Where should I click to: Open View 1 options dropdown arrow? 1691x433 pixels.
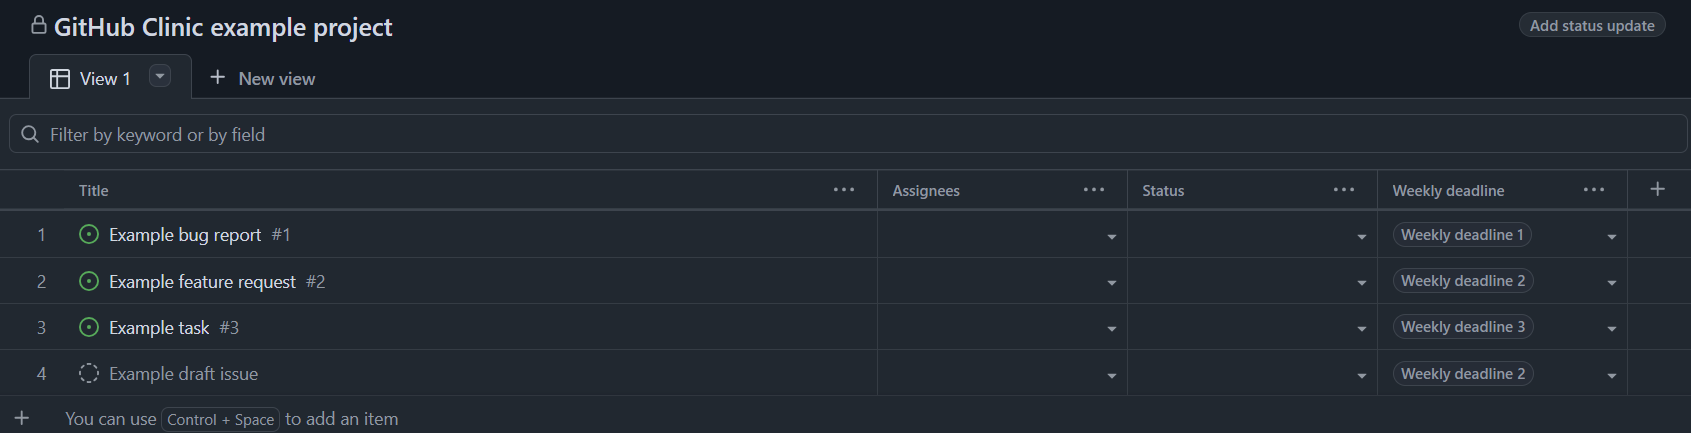click(x=160, y=76)
